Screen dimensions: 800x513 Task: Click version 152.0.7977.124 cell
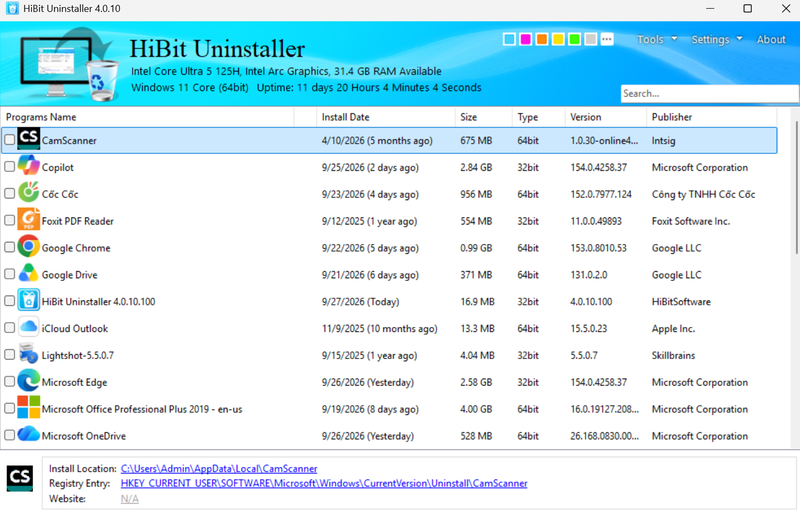coord(601,194)
